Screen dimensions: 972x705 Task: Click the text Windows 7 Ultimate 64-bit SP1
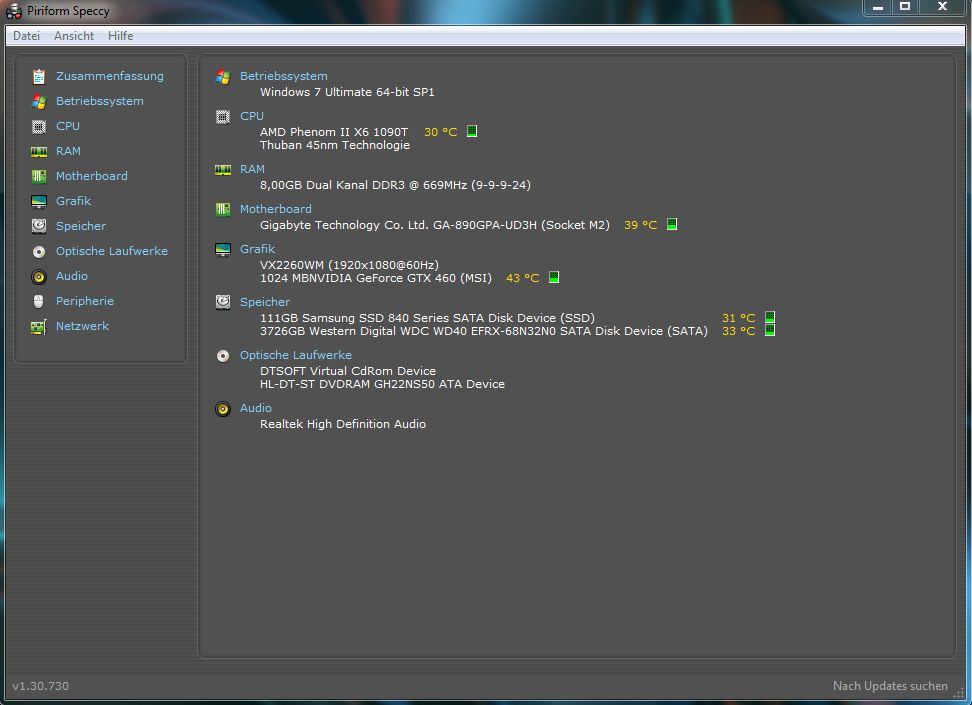pos(347,92)
